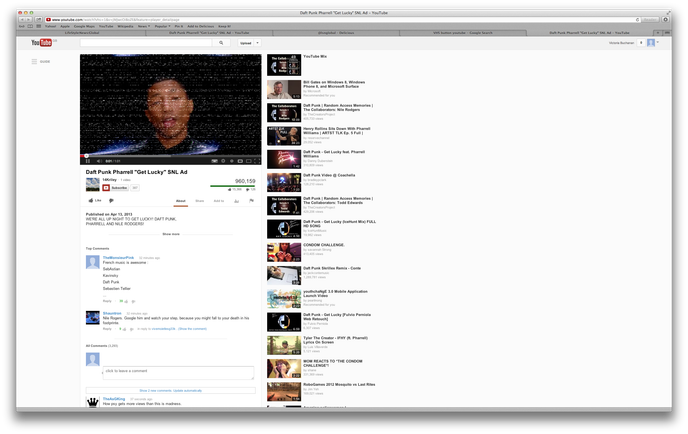688x434 pixels.
Task: Mute the video using the speaker icon
Action: (x=96, y=160)
